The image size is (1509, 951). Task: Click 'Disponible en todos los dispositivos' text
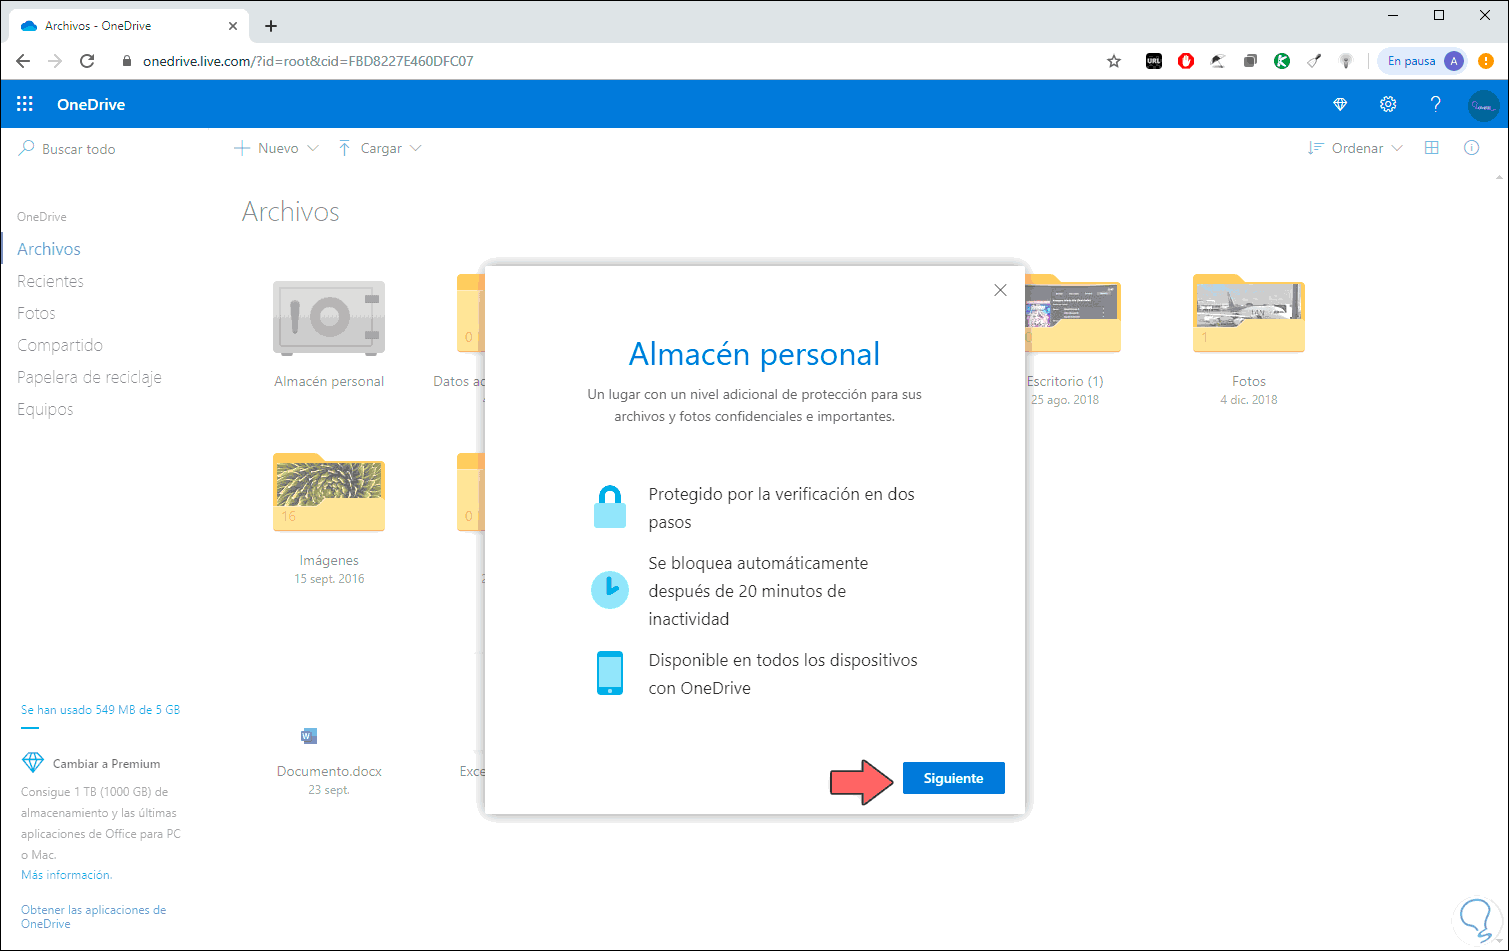[783, 674]
